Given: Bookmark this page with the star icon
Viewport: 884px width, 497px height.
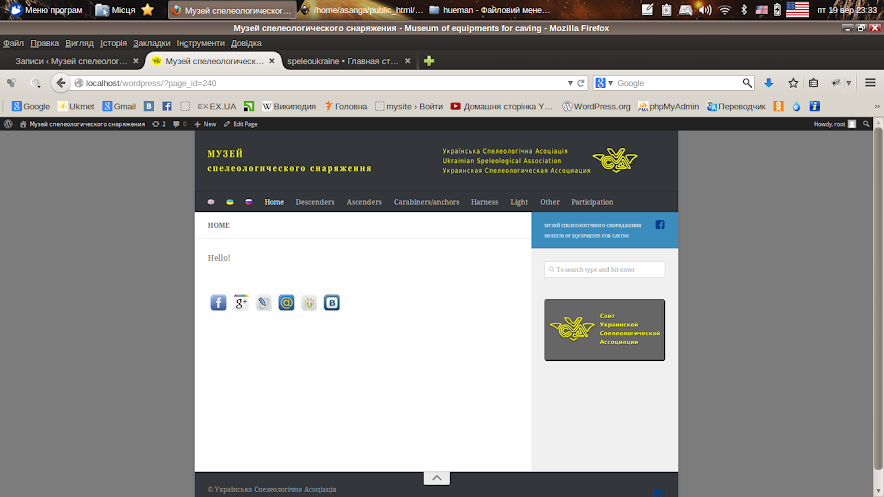Looking at the screenshot, I should 793,83.
